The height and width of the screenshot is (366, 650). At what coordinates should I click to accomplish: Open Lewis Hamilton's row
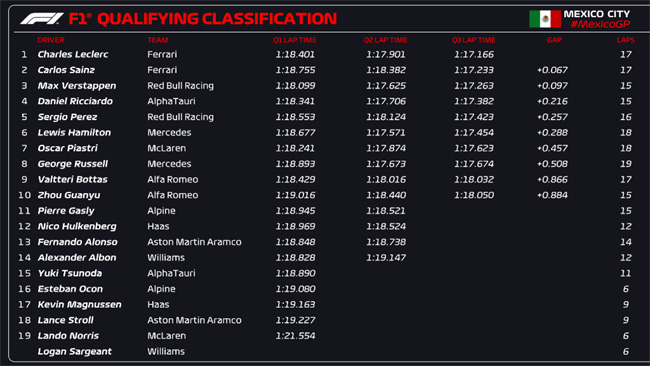[325, 133]
